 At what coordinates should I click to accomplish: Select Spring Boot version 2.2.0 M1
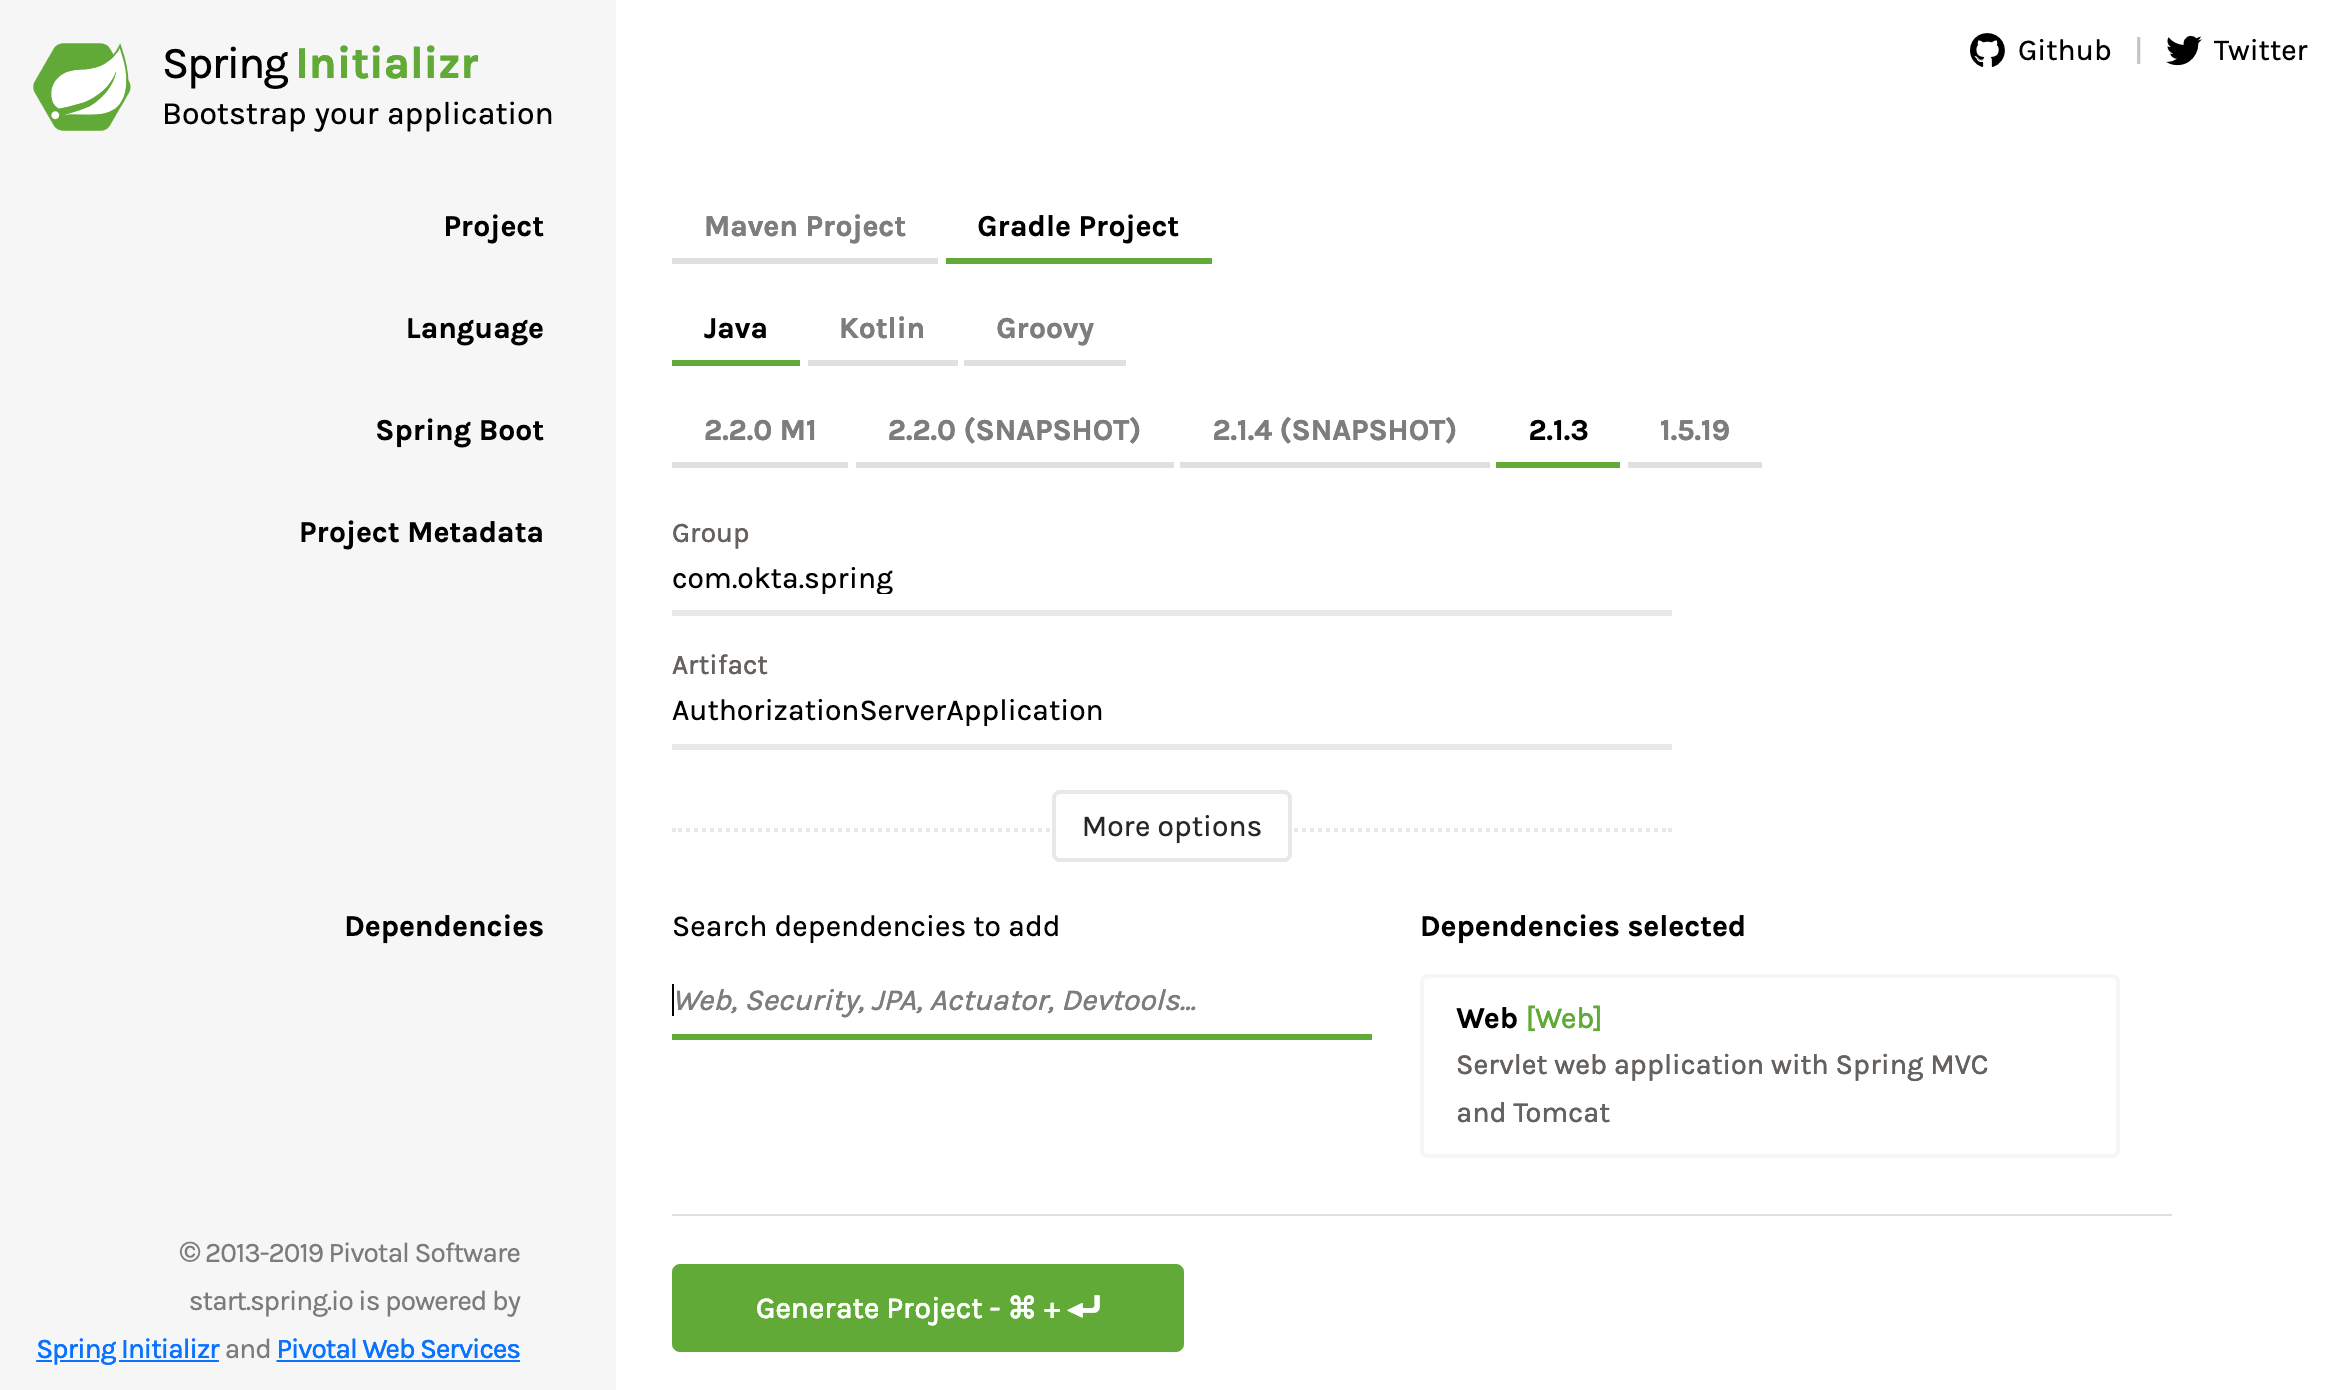759,431
